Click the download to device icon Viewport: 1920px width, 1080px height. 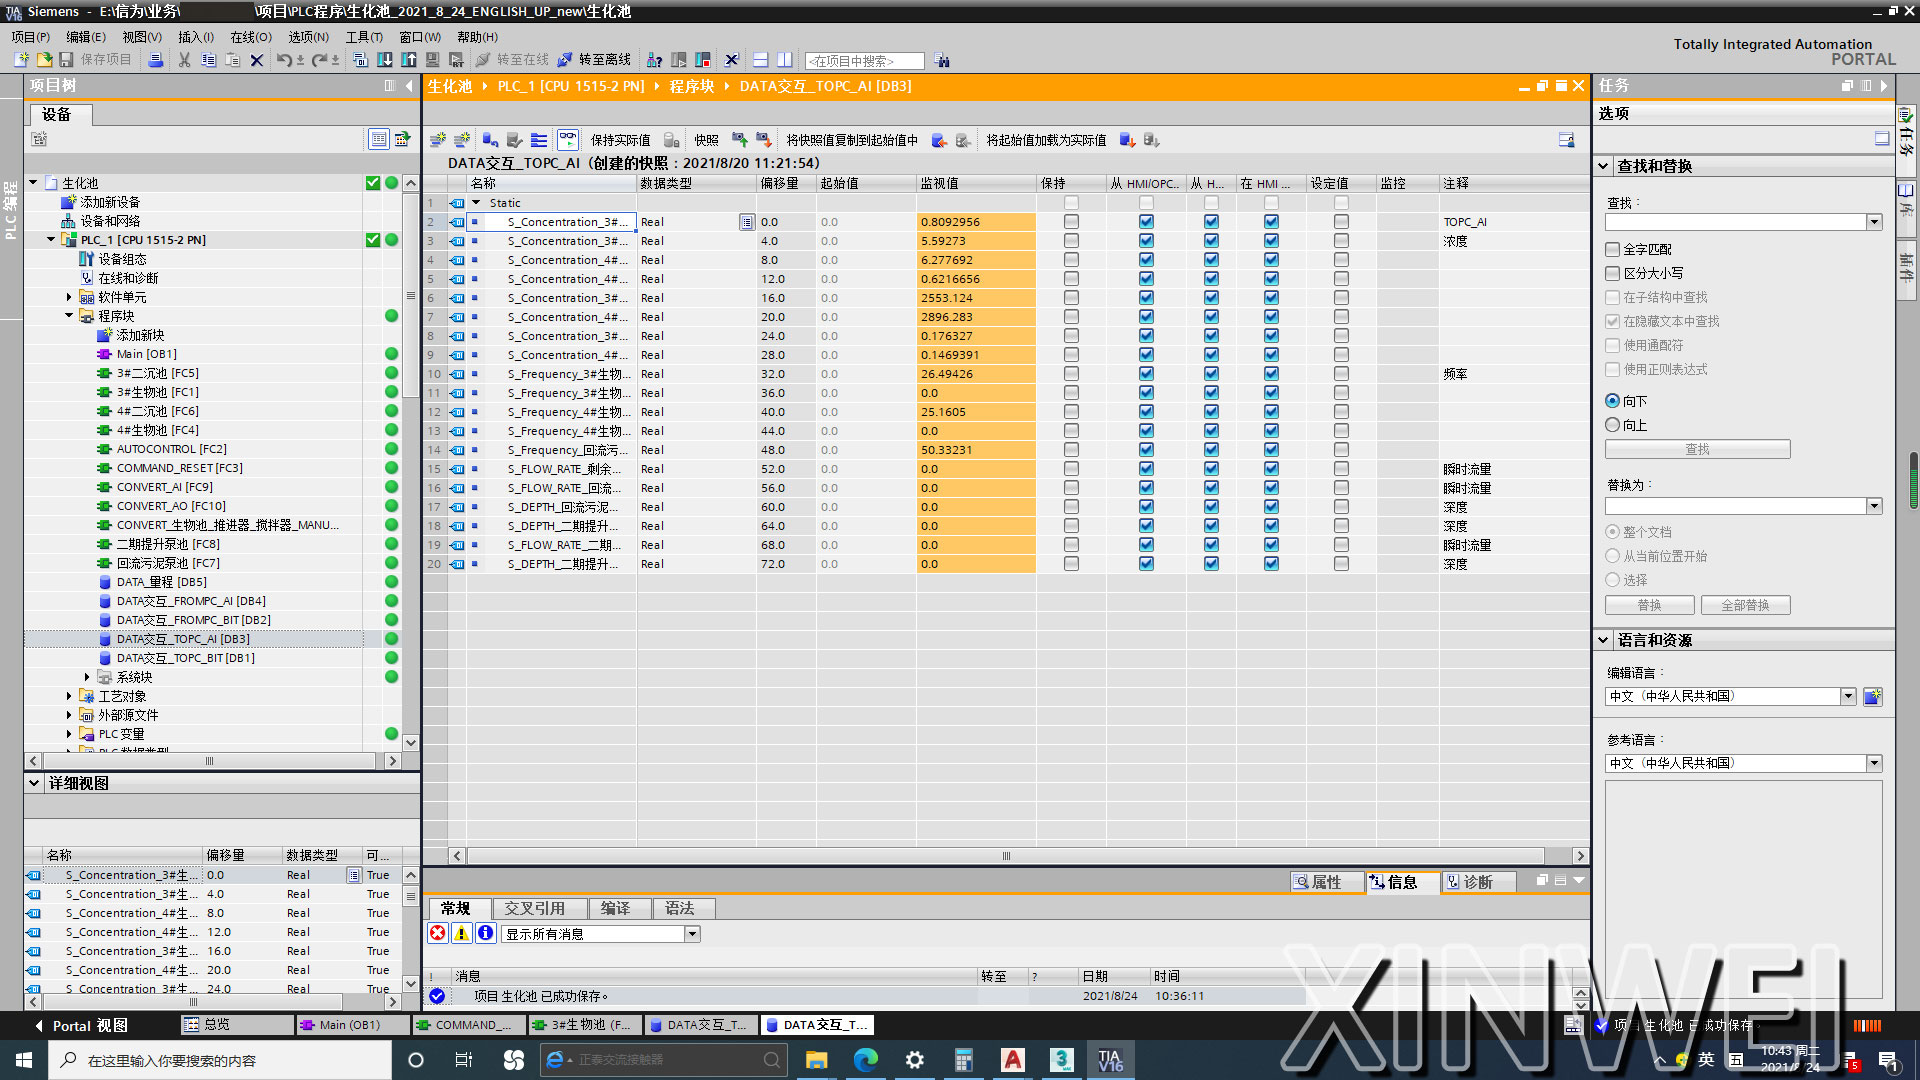(385, 60)
